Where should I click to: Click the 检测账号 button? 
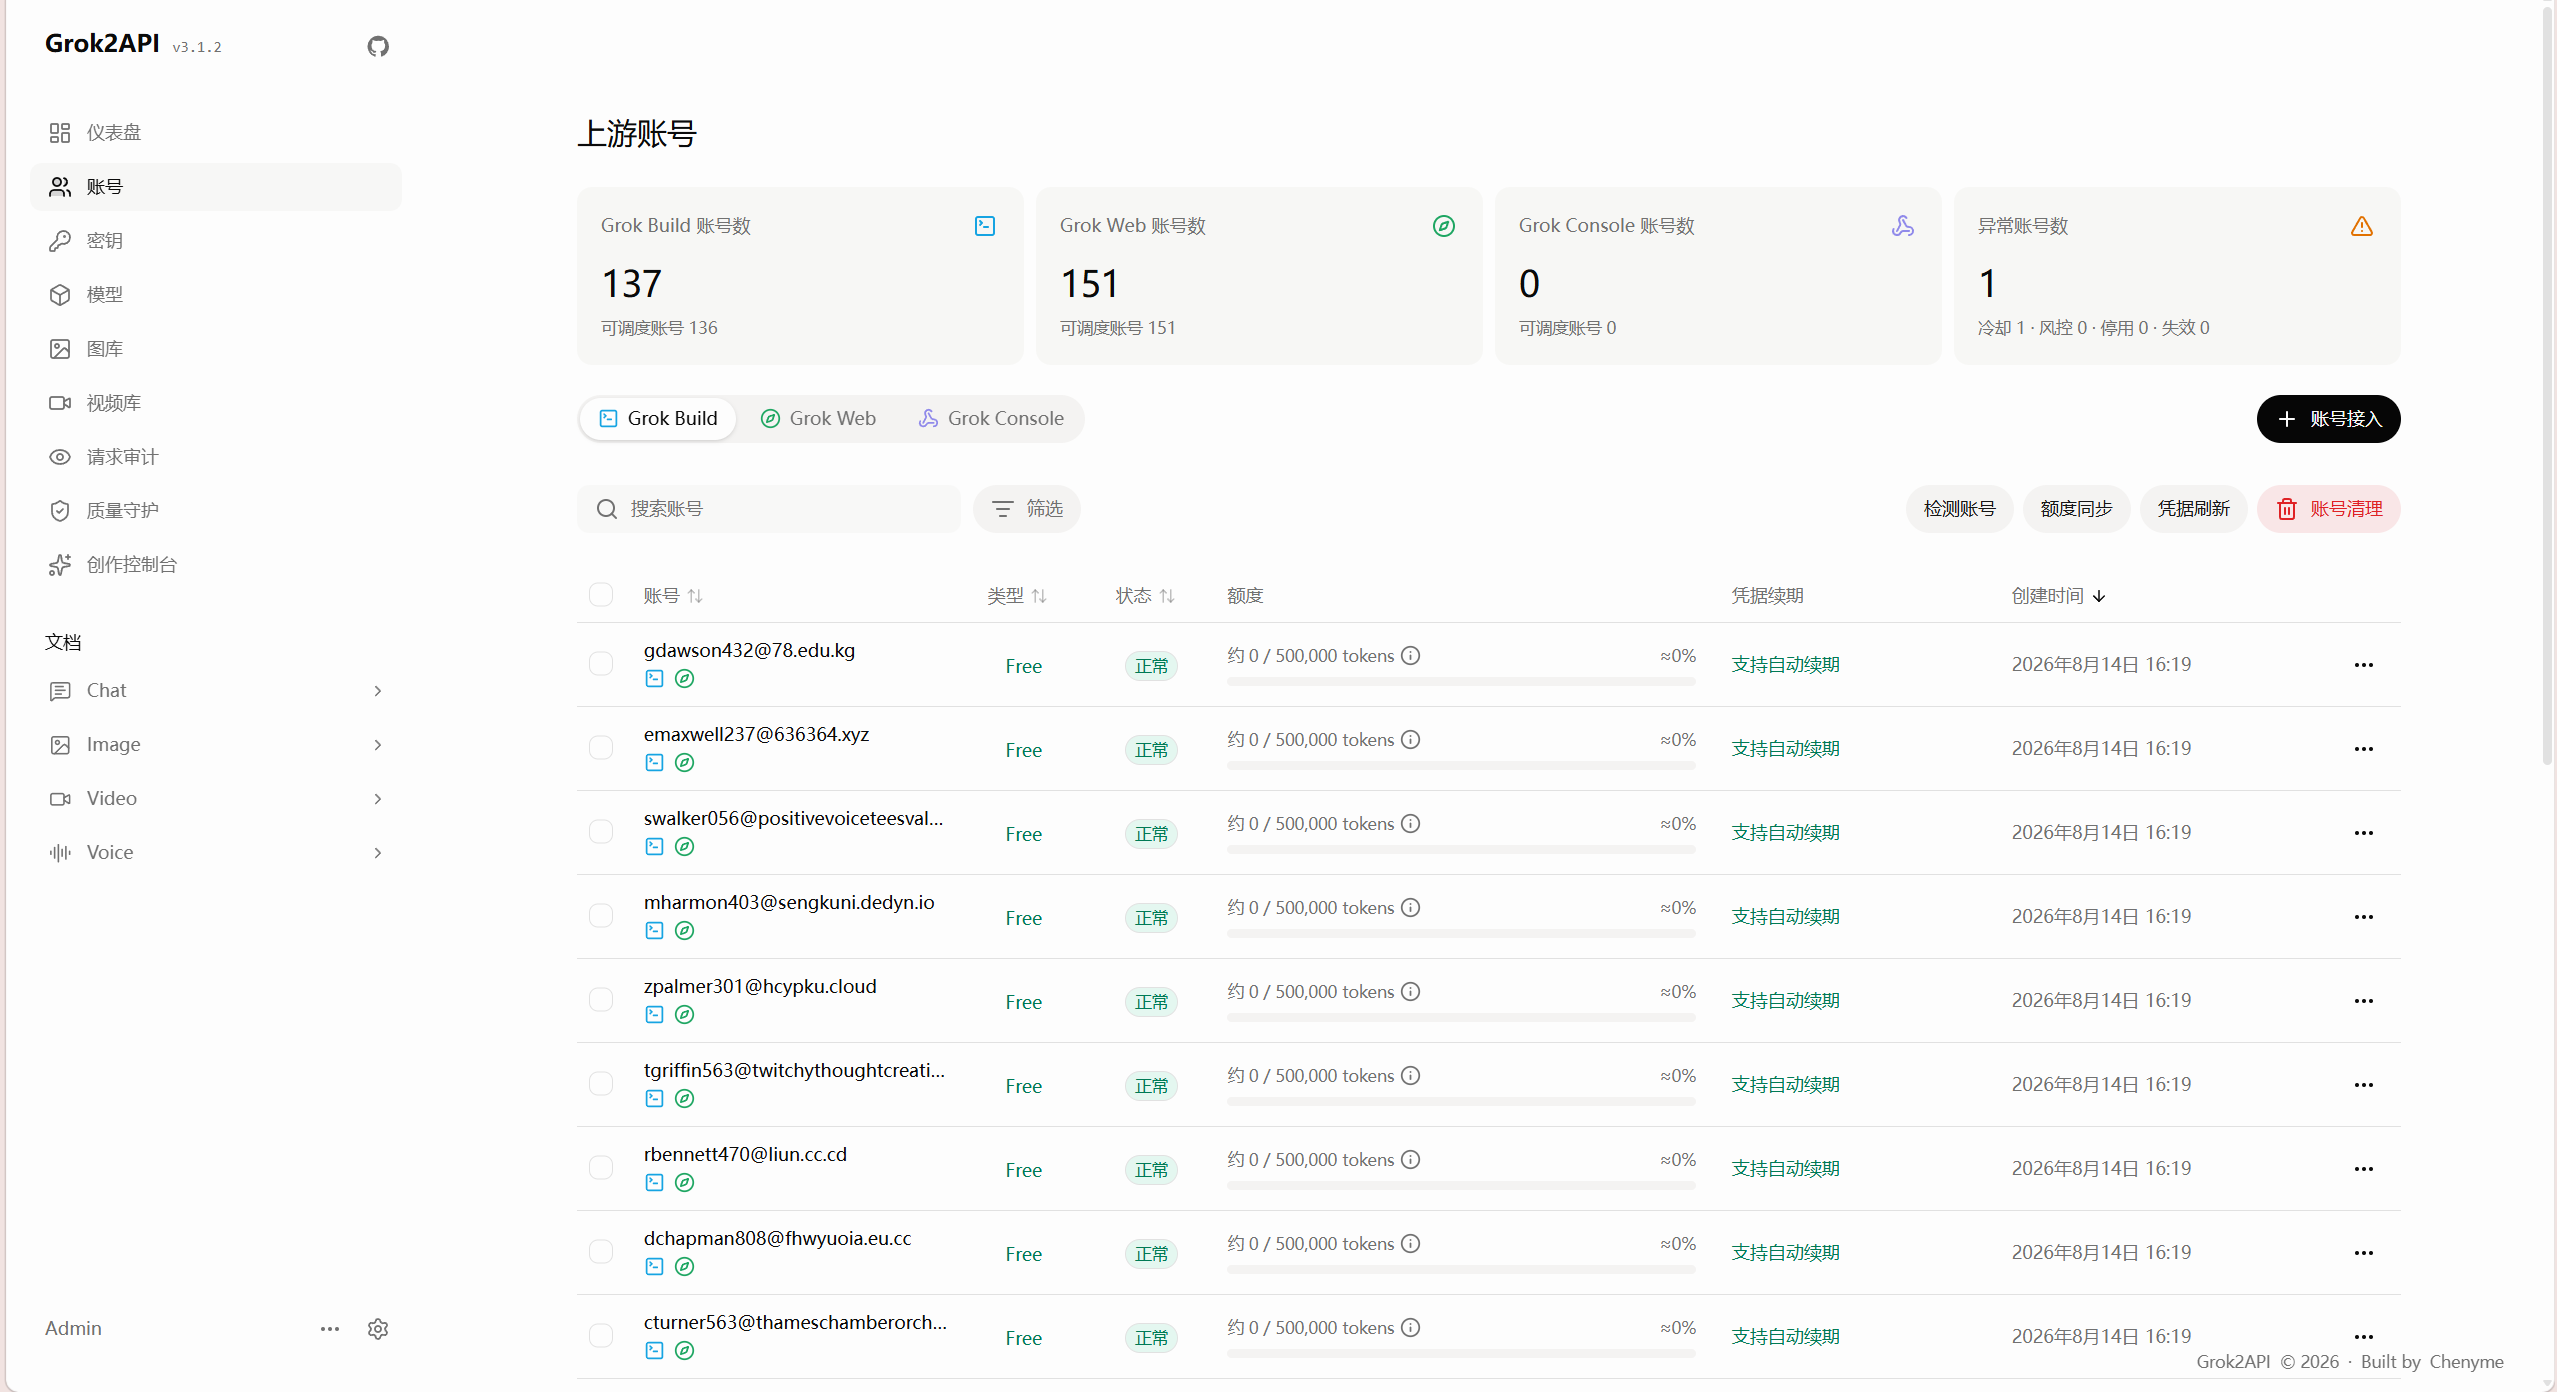click(x=1959, y=509)
